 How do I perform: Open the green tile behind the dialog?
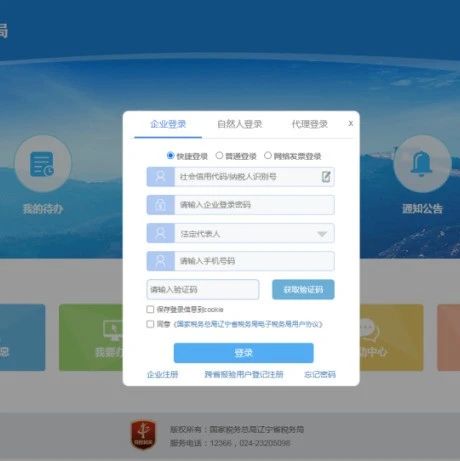[x=91, y=337]
